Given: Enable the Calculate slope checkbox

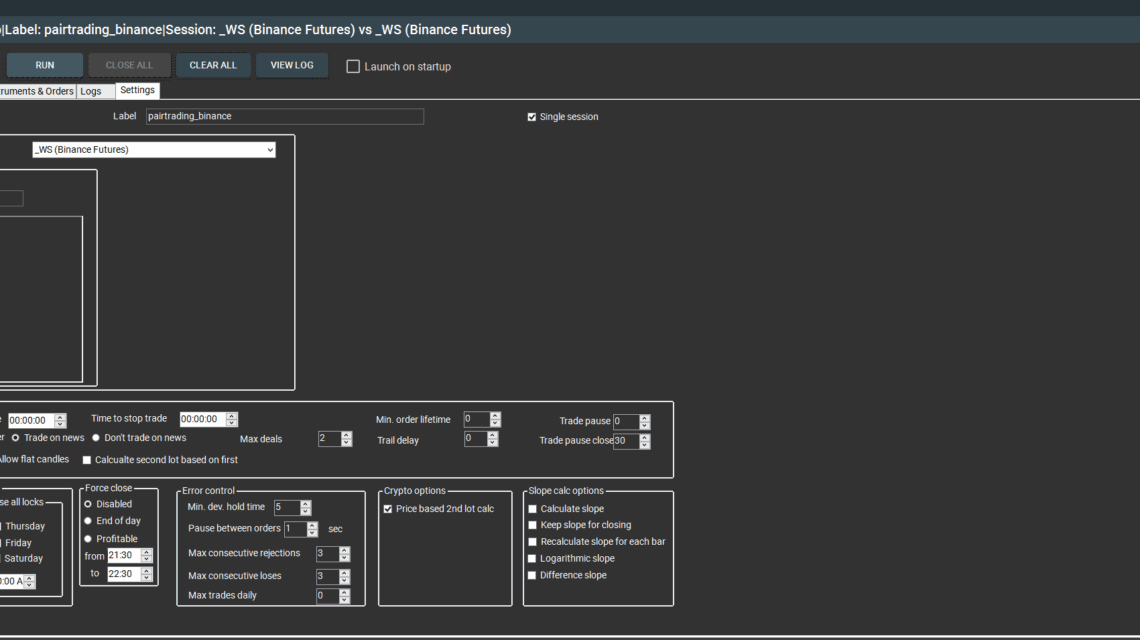Looking at the screenshot, I should point(532,509).
